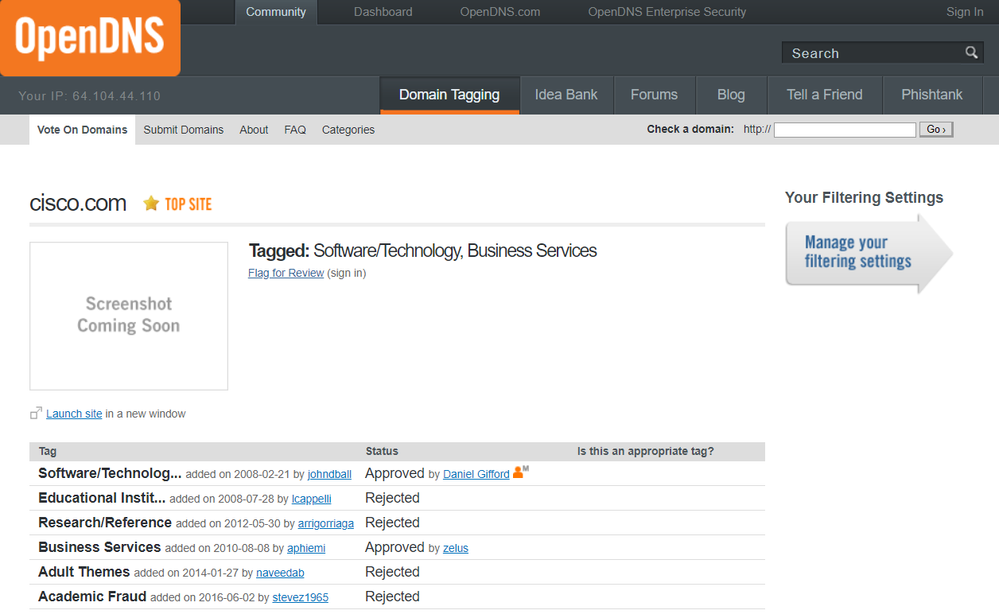Open user zelus profile link
This screenshot has height=614, width=999.
pos(456,548)
